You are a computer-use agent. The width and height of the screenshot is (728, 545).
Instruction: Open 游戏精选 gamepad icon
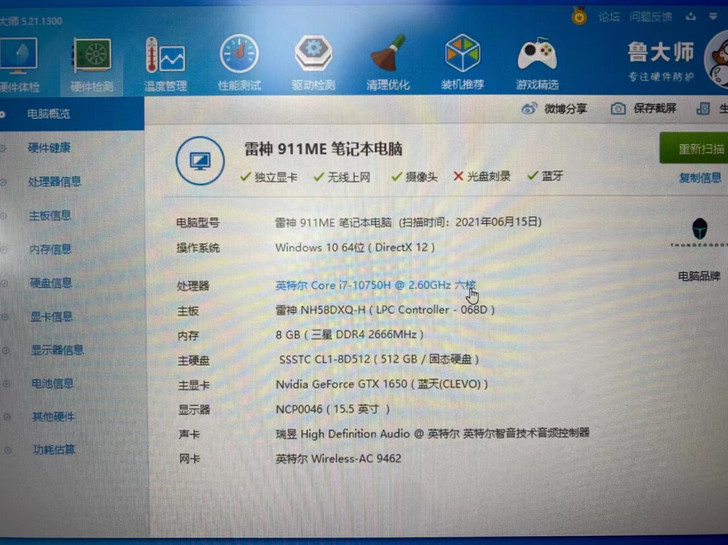pyautogui.click(x=537, y=55)
